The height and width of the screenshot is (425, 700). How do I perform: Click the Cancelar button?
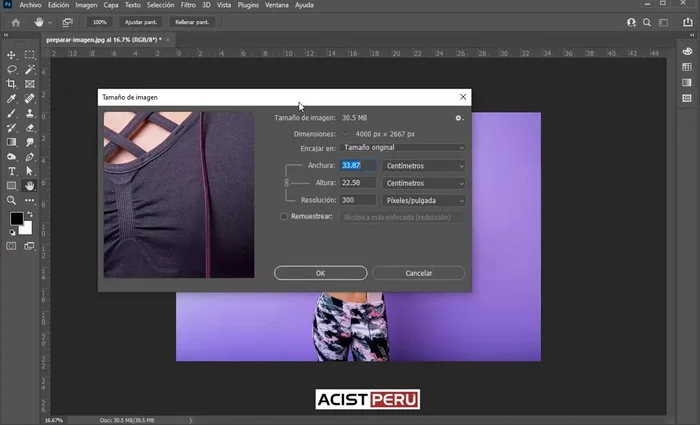(x=418, y=273)
